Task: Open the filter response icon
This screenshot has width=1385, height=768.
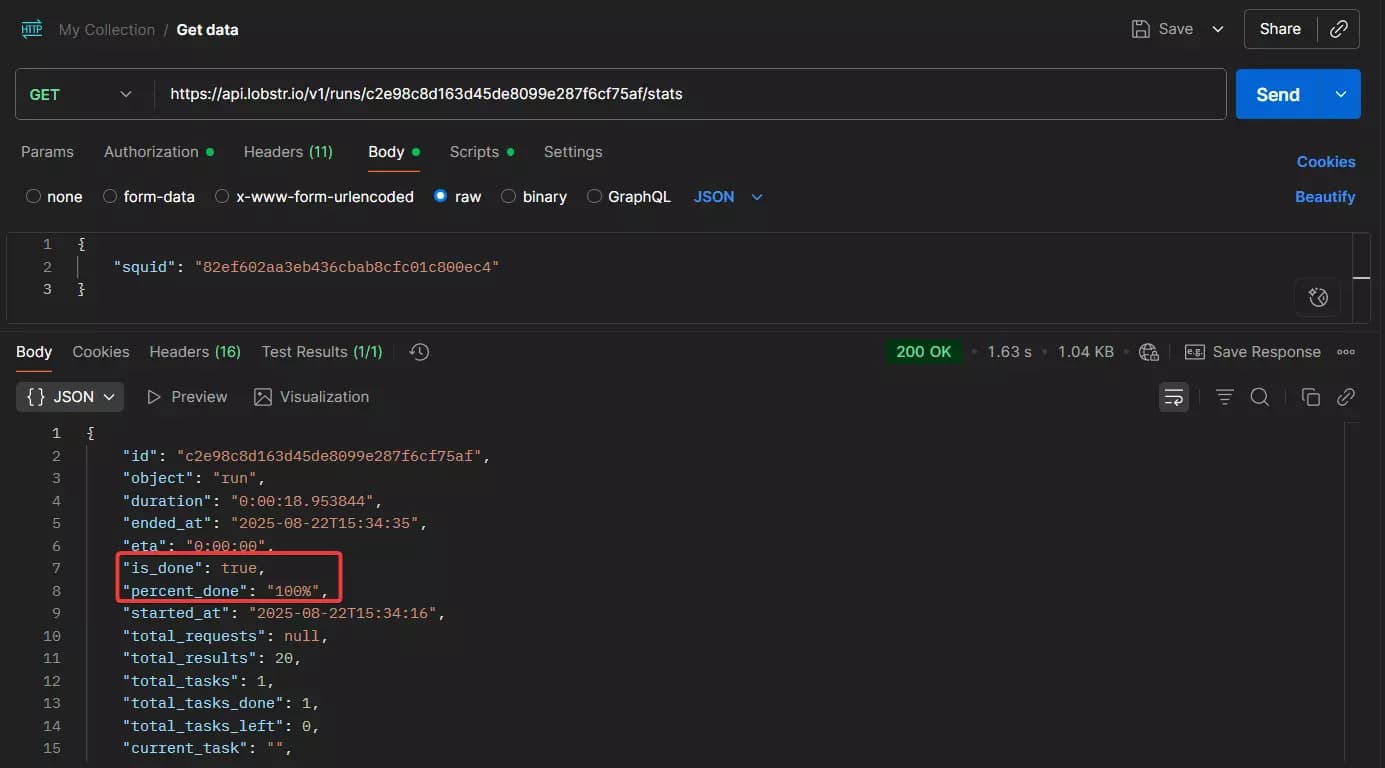Action: click(x=1224, y=396)
